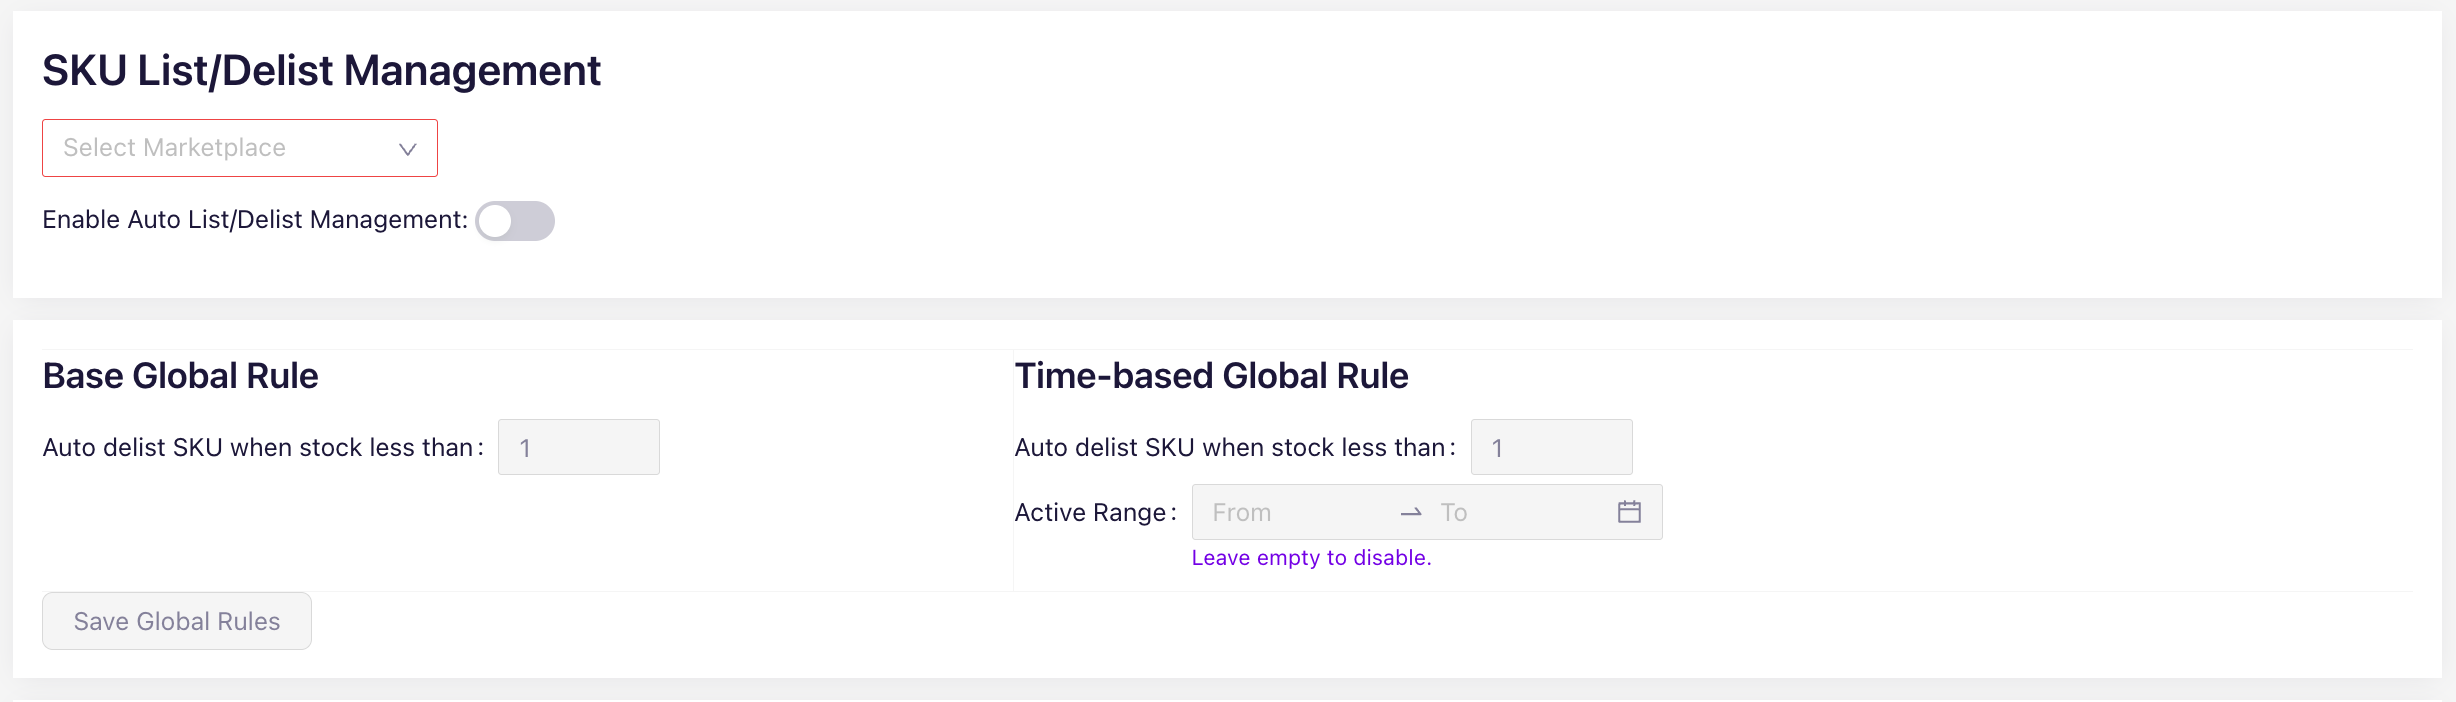Focus the Time-based Global Rule stock threshold input
This screenshot has width=2456, height=702.
click(x=1551, y=447)
